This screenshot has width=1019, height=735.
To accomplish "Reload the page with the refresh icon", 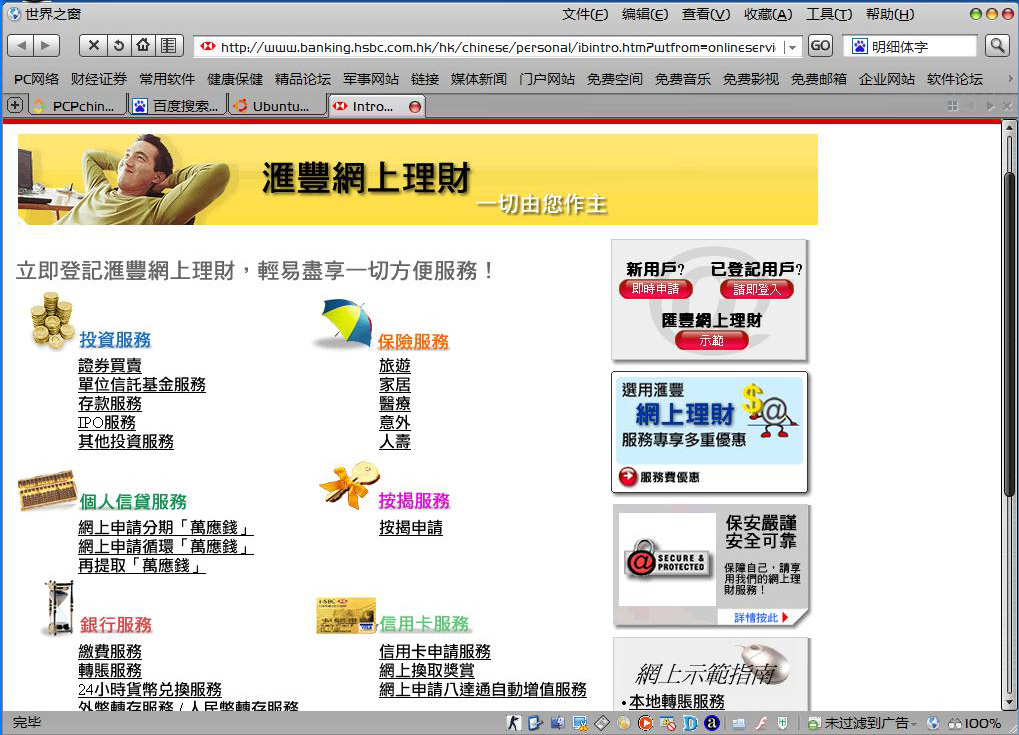I will click(118, 45).
